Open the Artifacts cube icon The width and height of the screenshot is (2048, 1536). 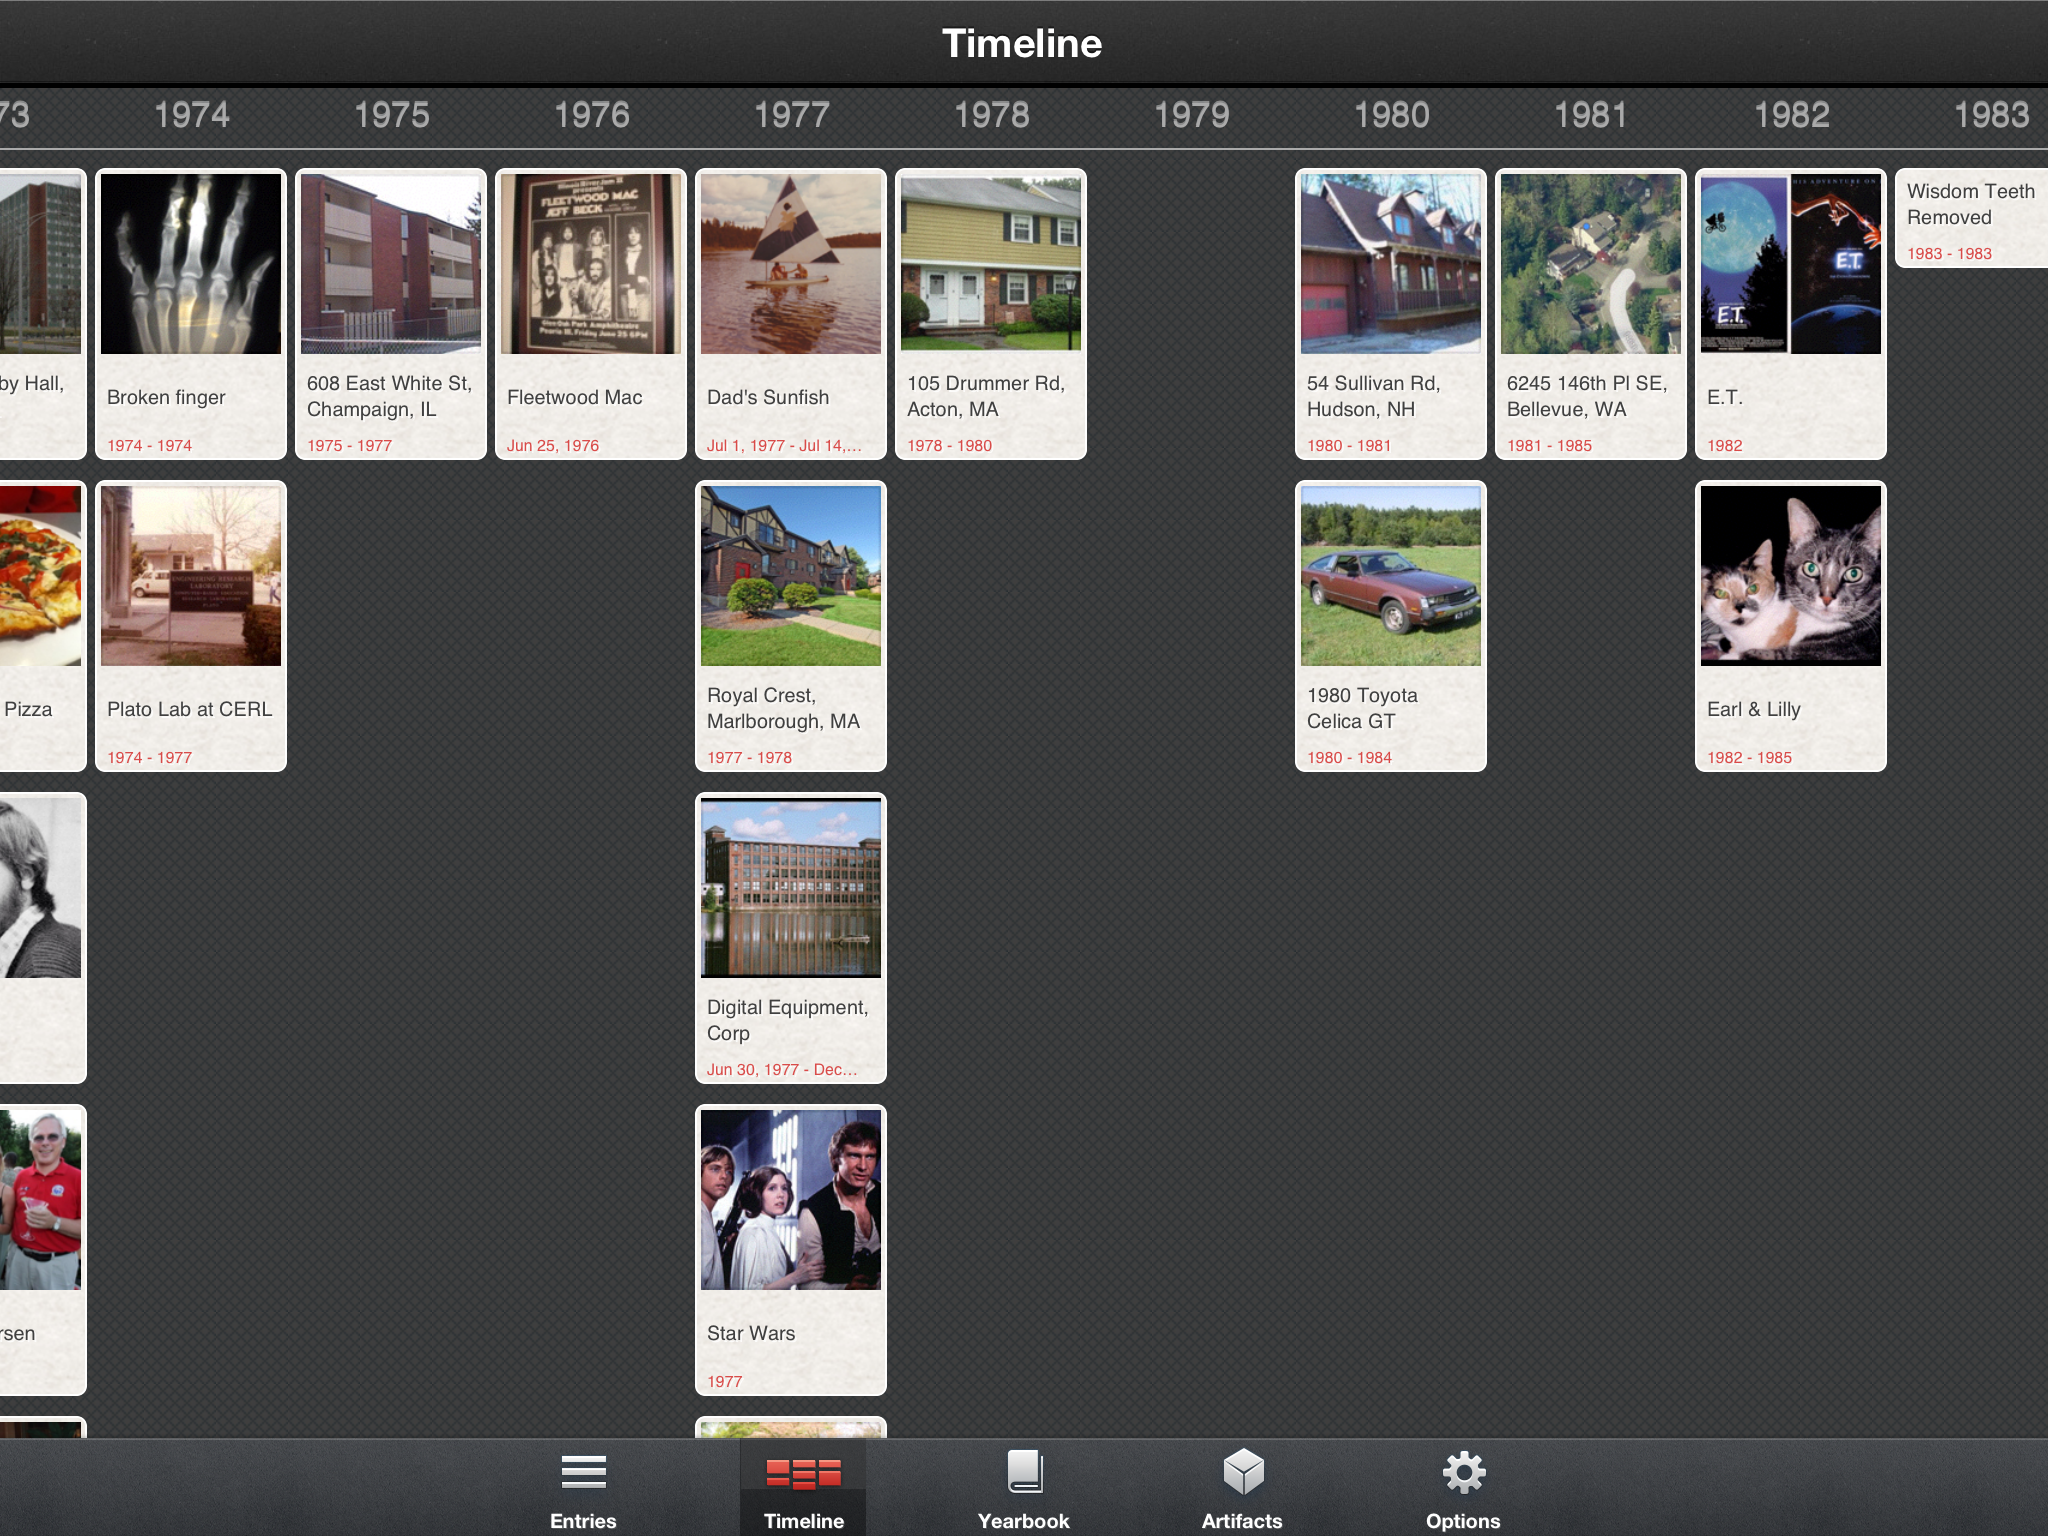(x=1243, y=1472)
